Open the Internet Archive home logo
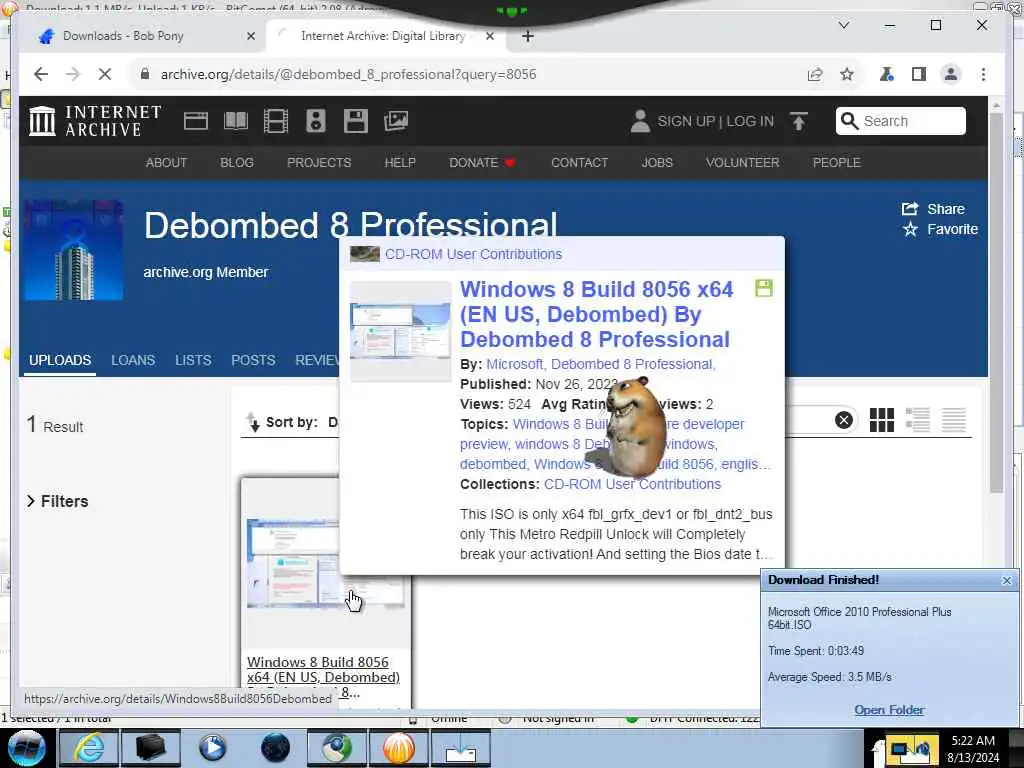 pyautogui.click(x=95, y=121)
